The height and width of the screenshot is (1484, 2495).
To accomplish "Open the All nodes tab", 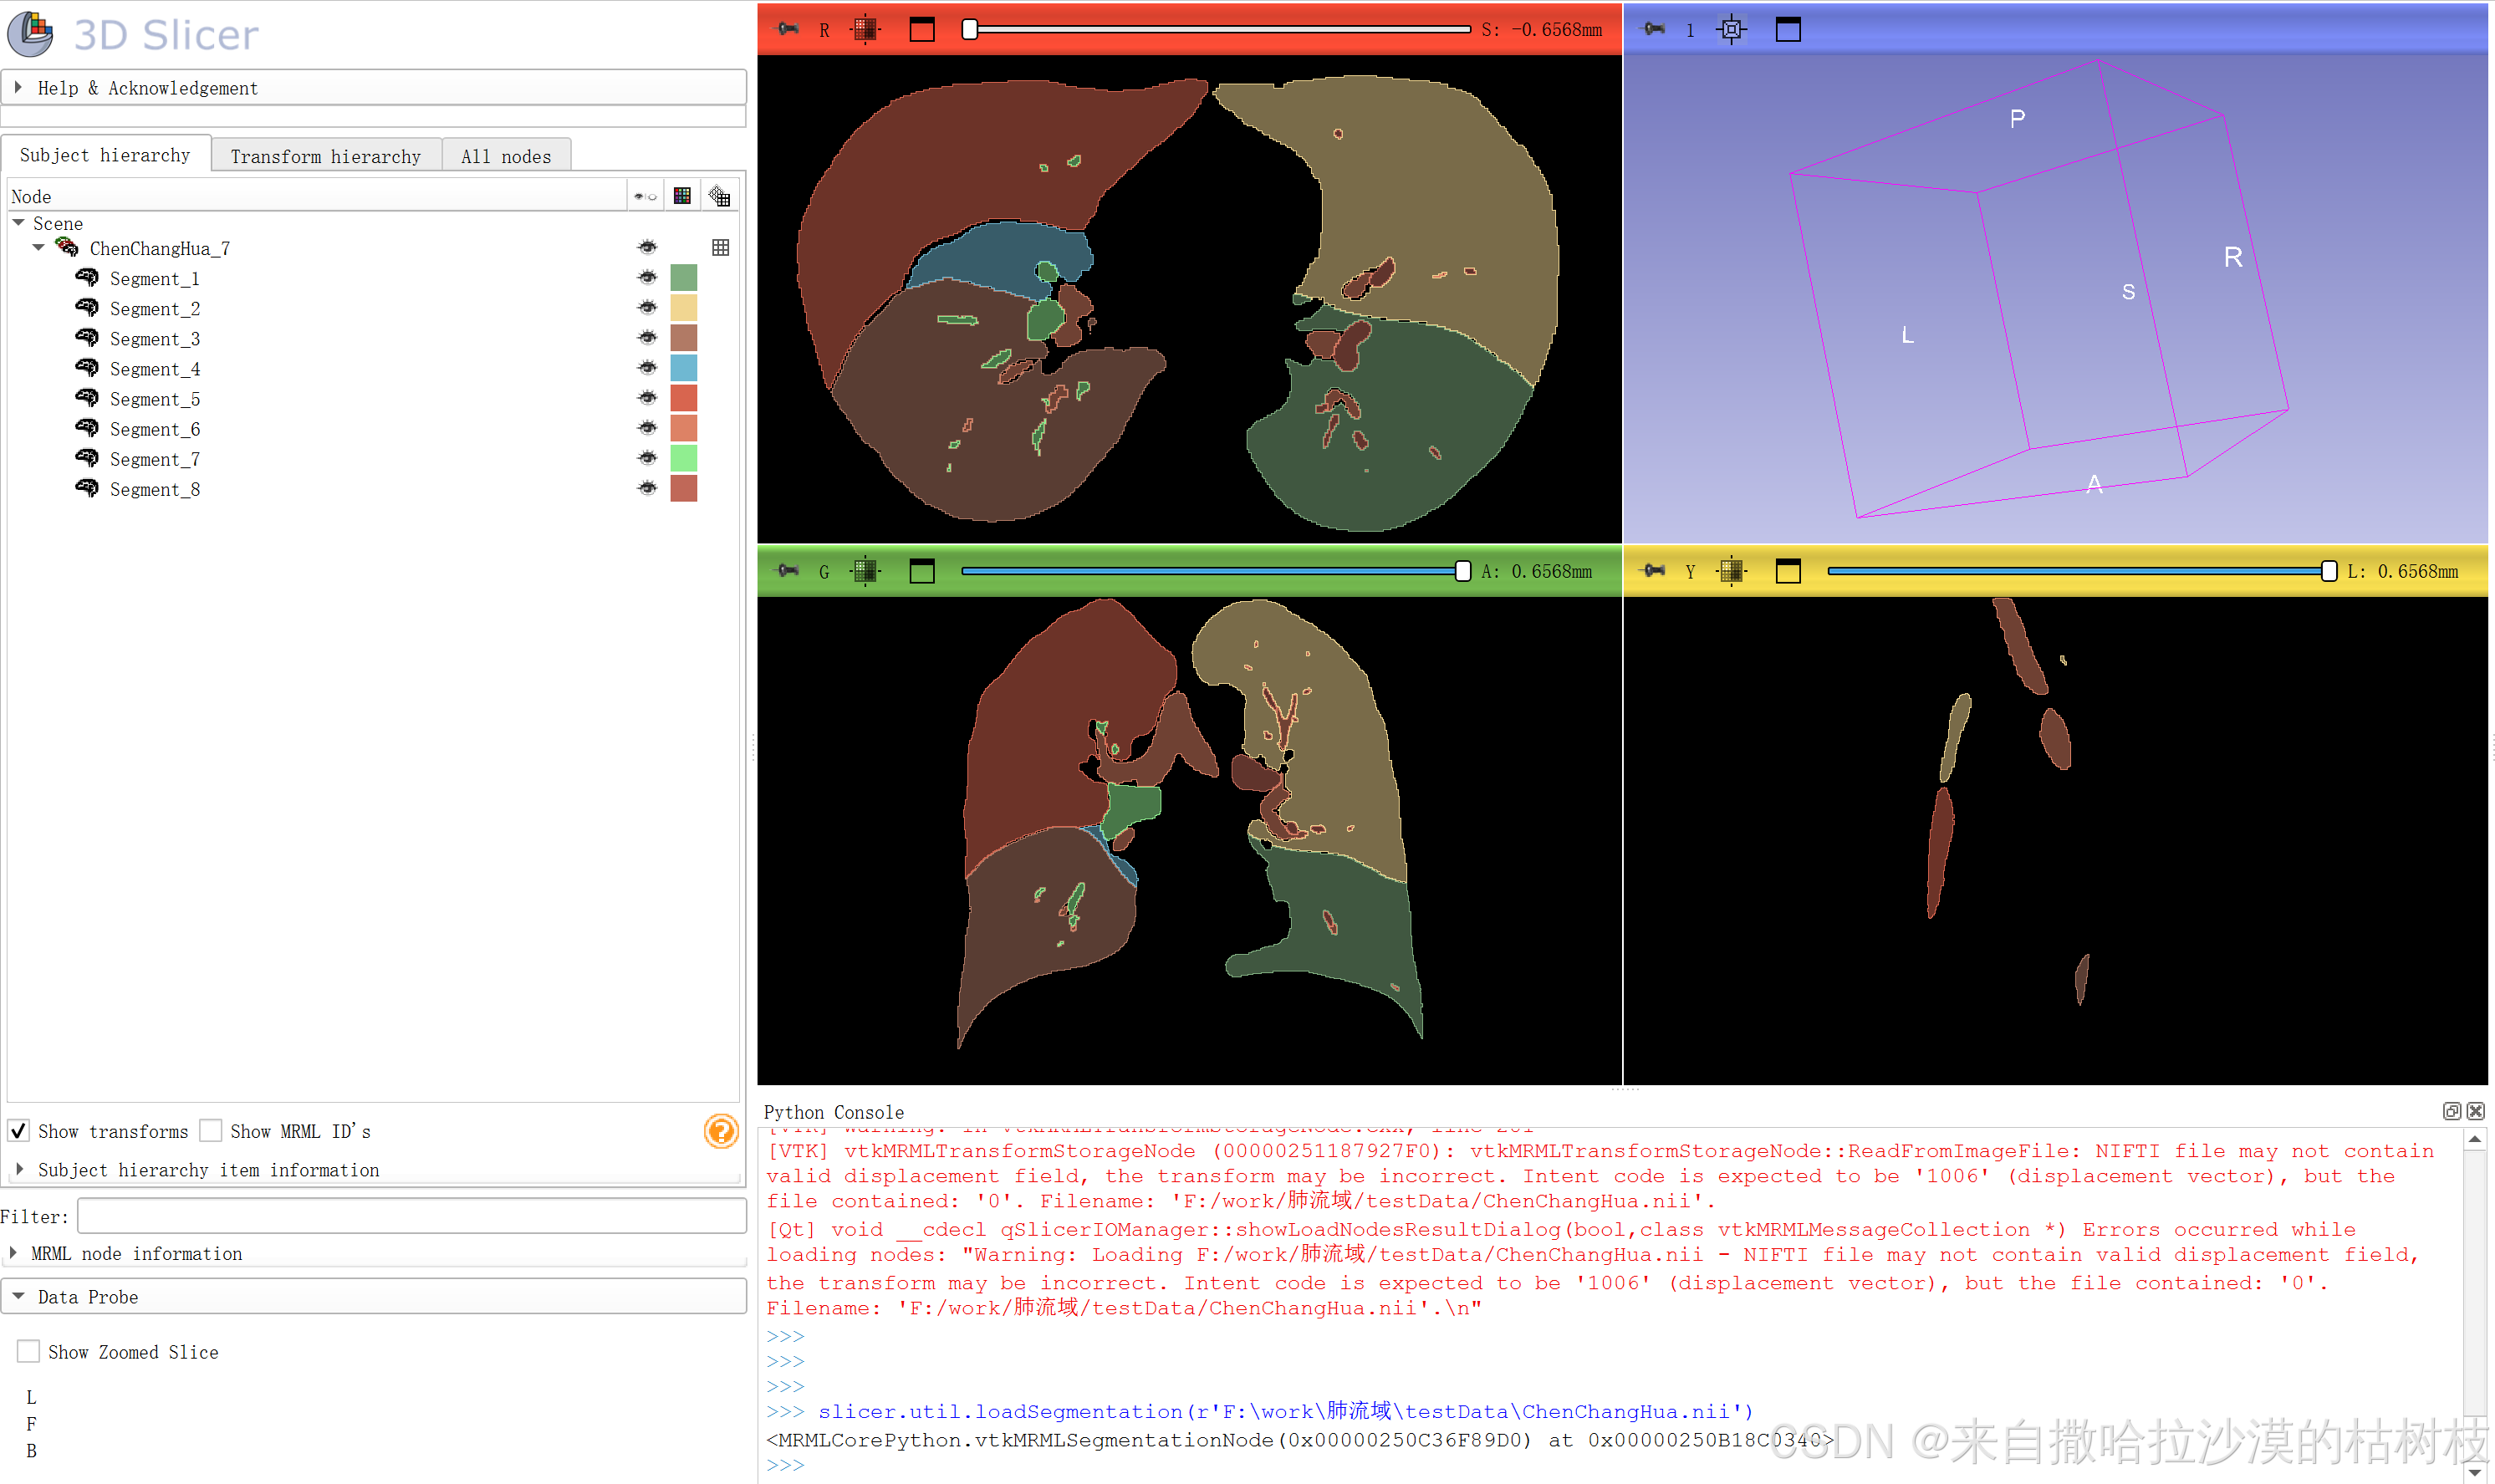I will 506,156.
